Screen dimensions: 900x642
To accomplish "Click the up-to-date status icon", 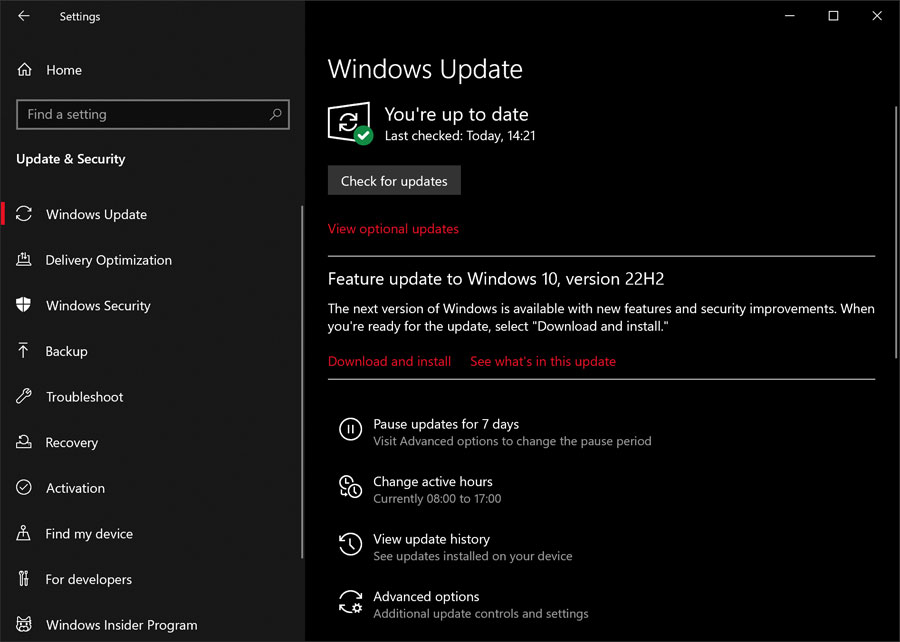I will point(350,123).
